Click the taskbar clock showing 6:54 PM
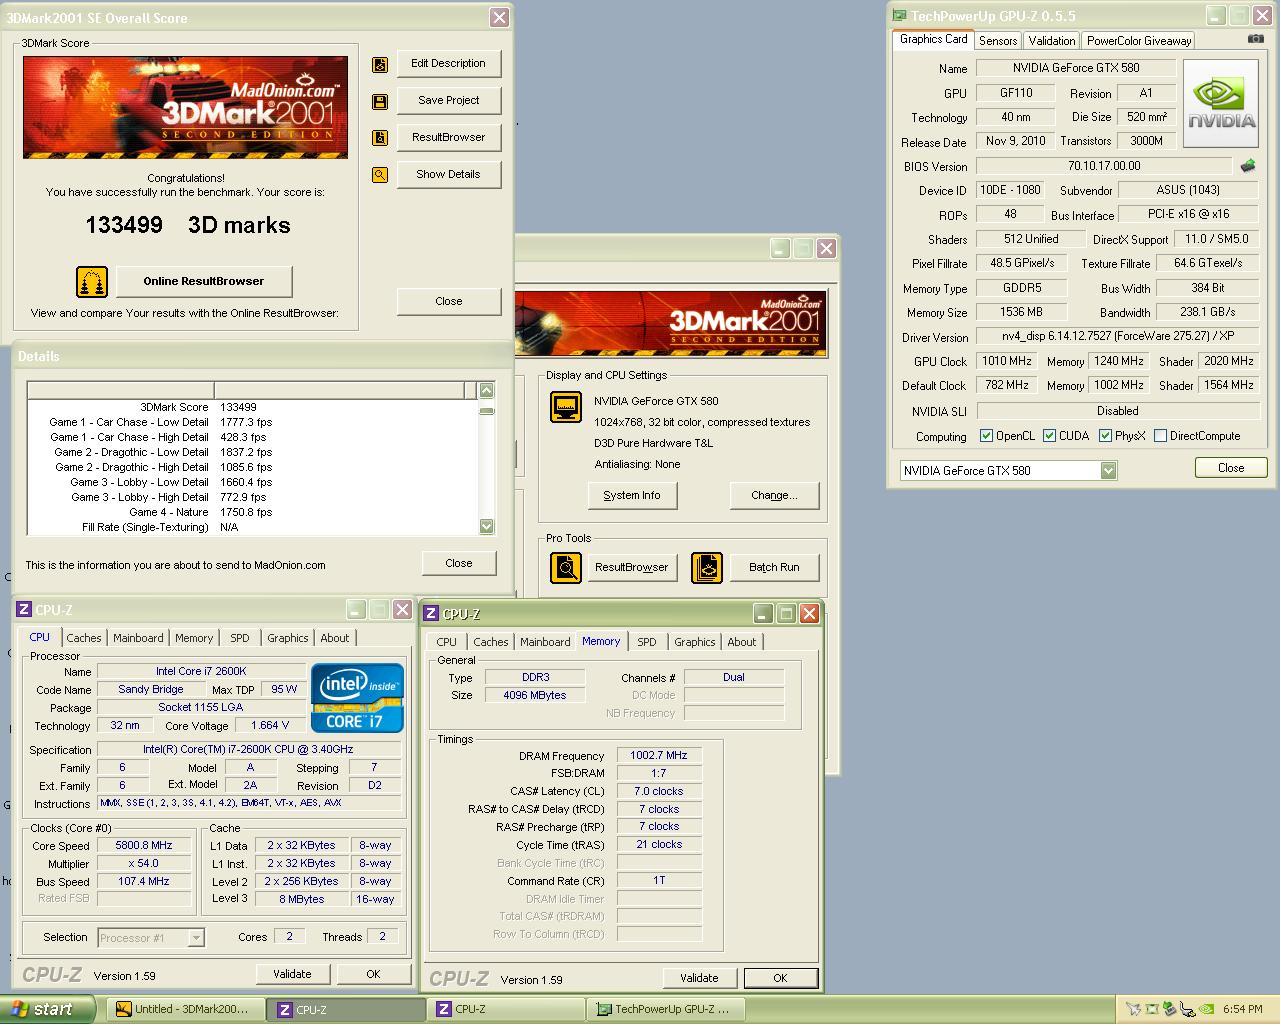1281x1026 pixels. (1243, 1010)
